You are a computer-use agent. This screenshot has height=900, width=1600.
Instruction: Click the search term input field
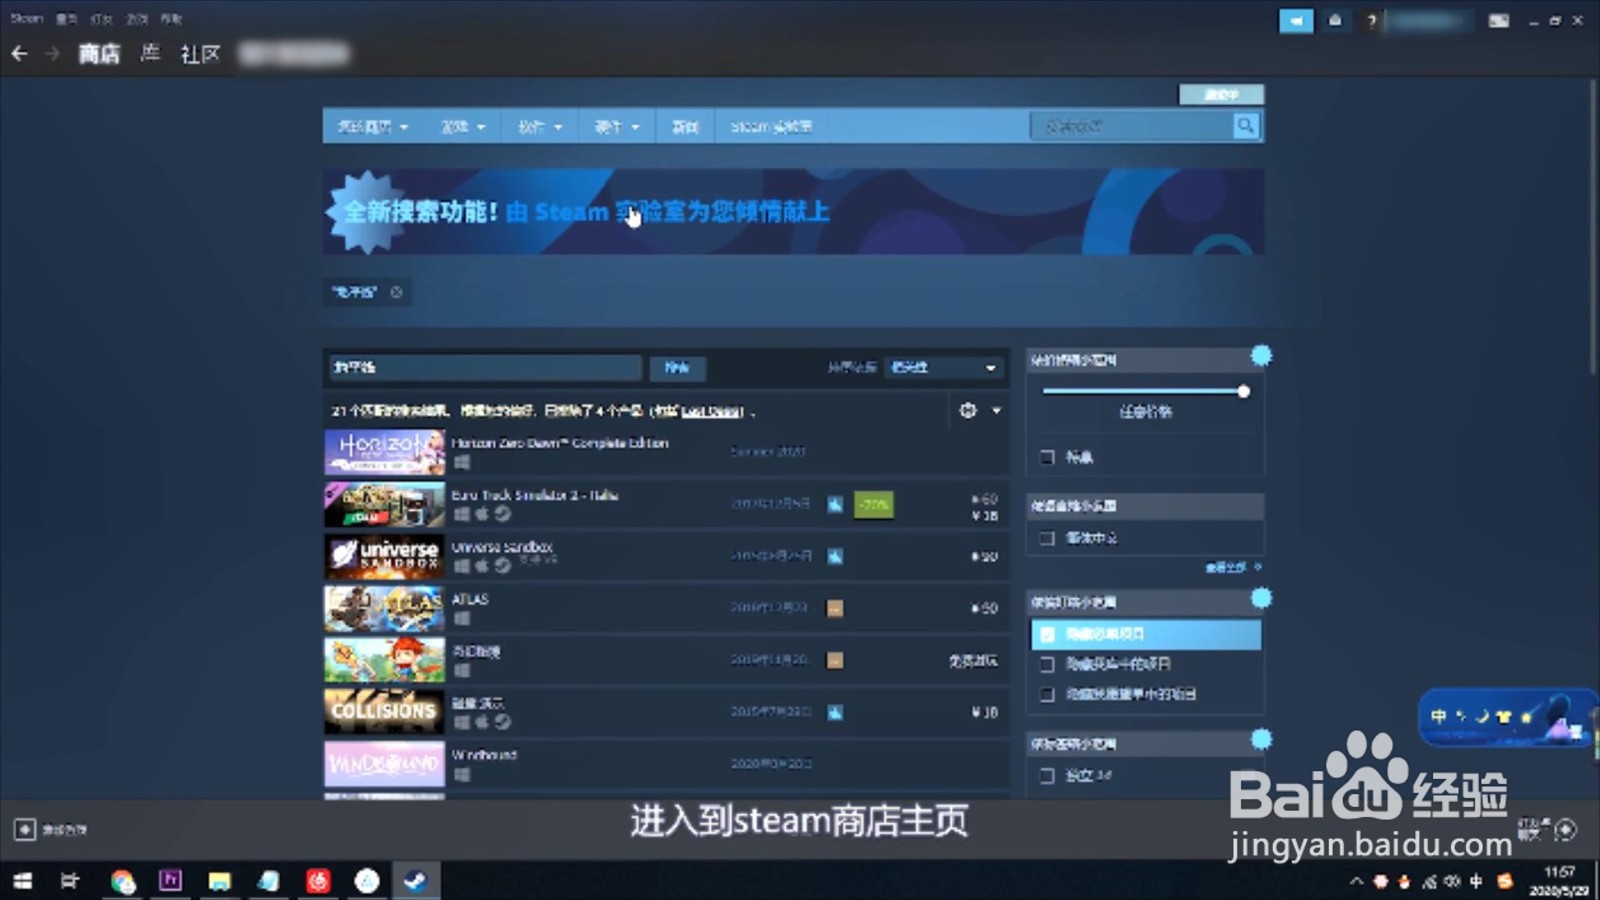[x=485, y=367]
